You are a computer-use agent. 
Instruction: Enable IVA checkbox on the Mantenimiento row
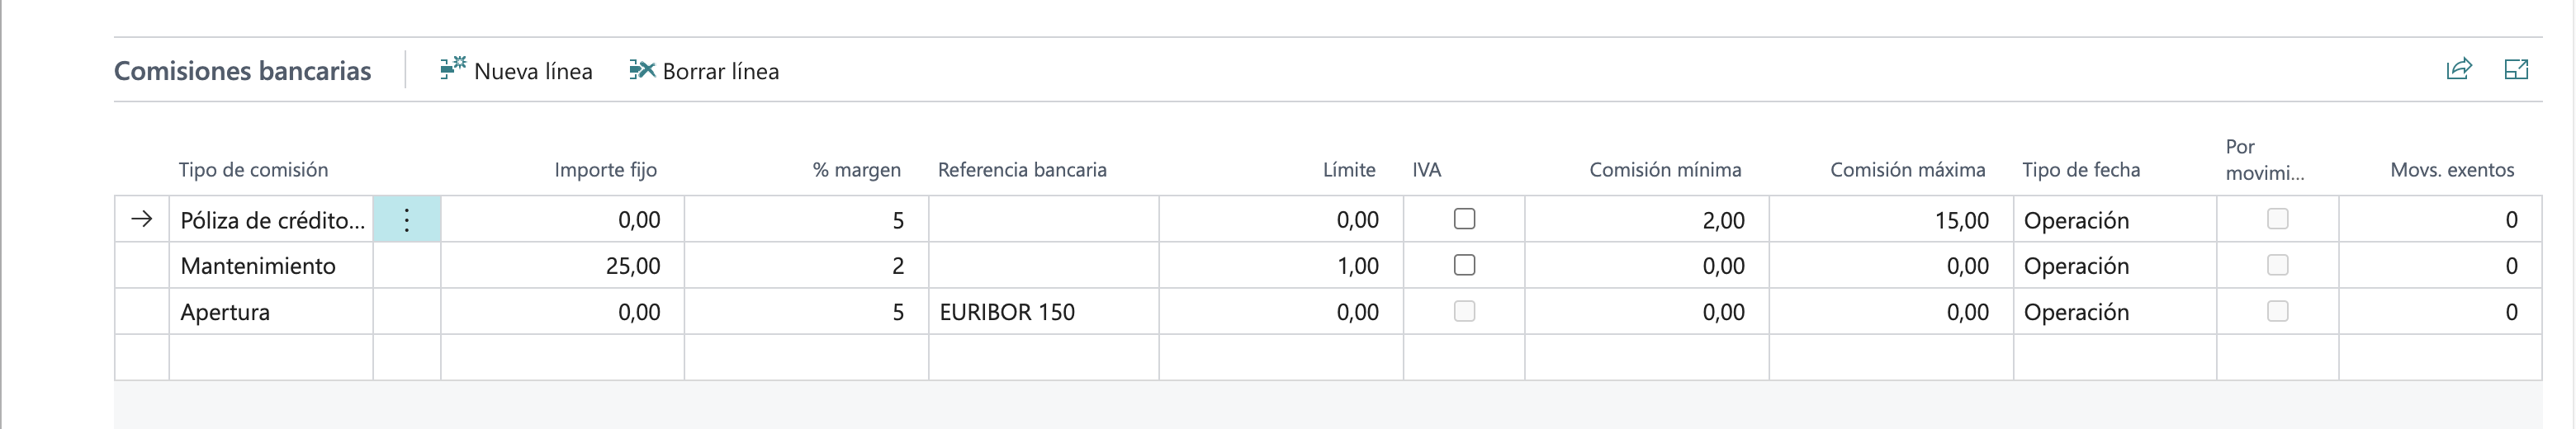click(1464, 265)
